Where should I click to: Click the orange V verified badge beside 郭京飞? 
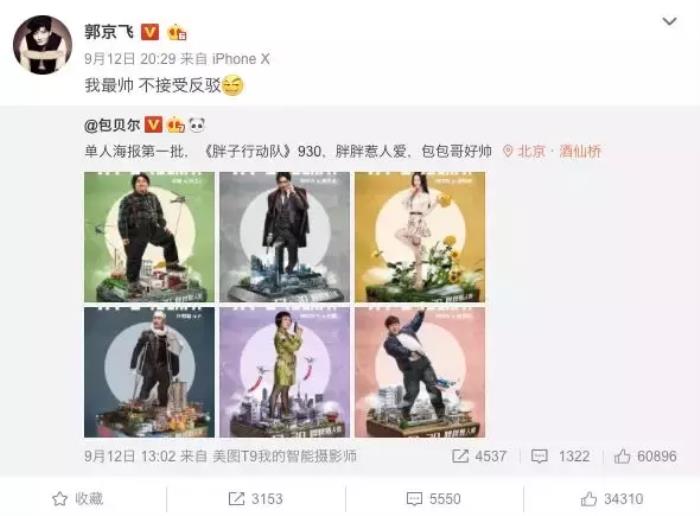pos(150,32)
